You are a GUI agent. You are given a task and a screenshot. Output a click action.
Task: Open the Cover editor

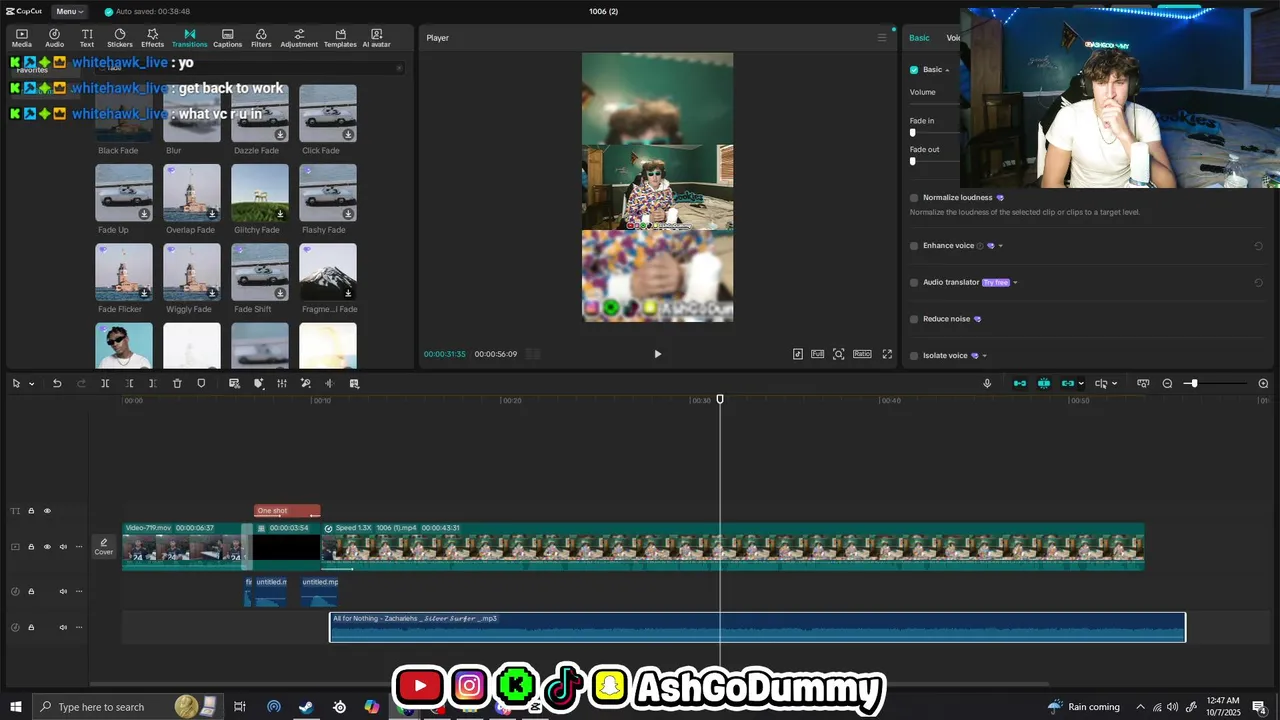[104, 547]
